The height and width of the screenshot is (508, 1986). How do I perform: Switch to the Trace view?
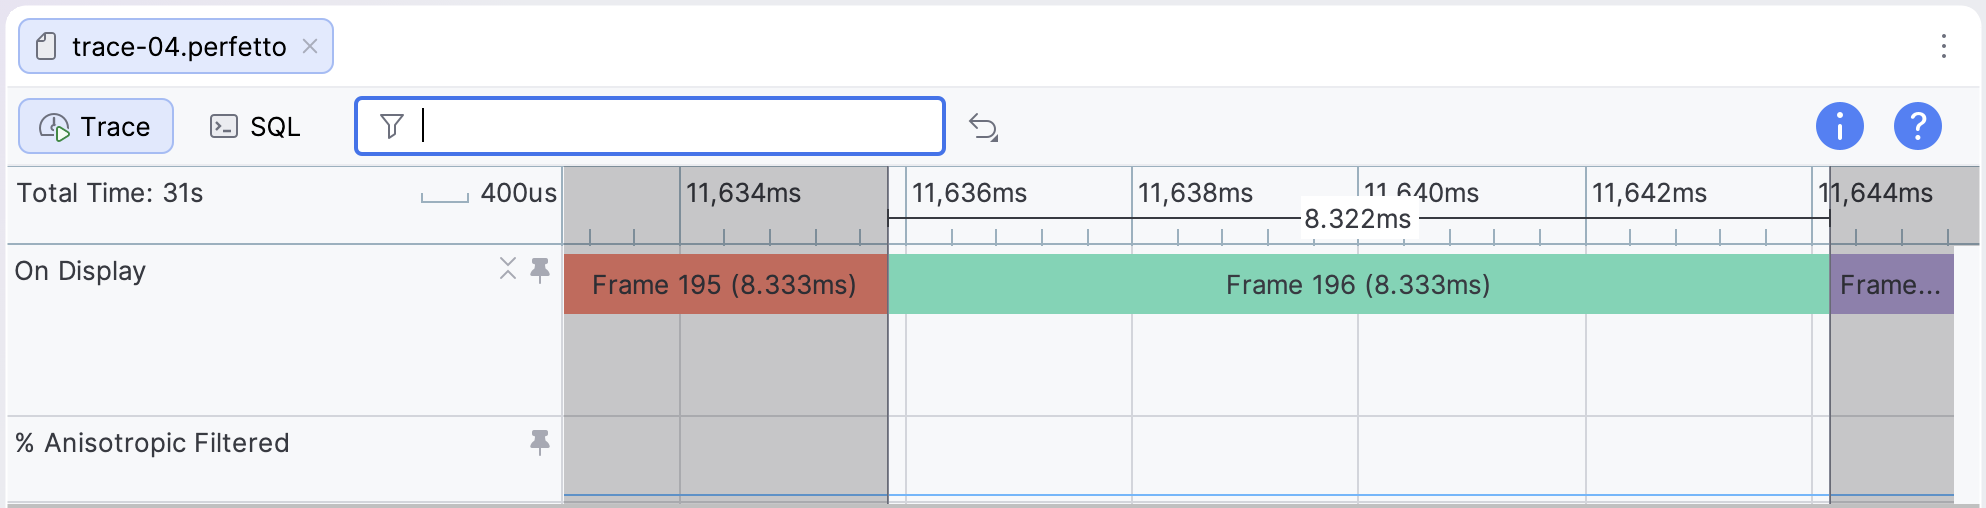(96, 126)
